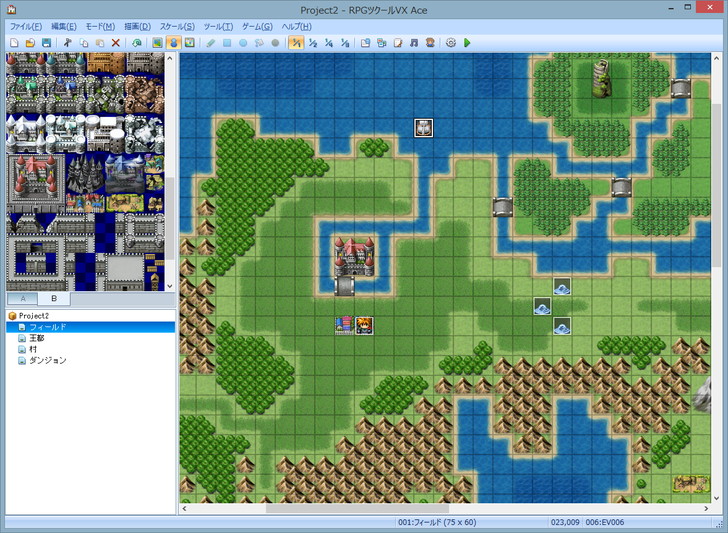Create a new project with toolbar icon
The width and height of the screenshot is (728, 533).
tap(14, 43)
